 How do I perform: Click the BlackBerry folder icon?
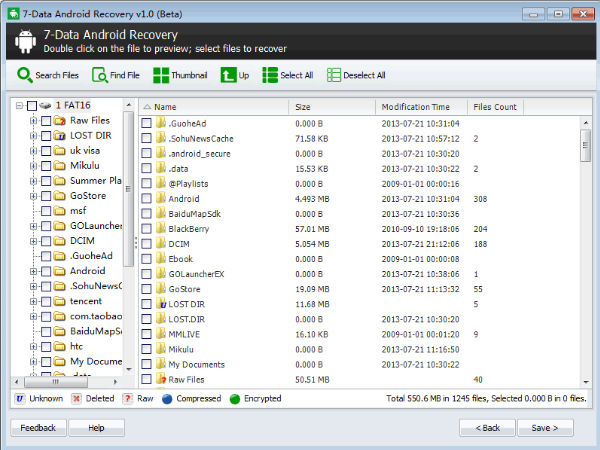click(161, 228)
